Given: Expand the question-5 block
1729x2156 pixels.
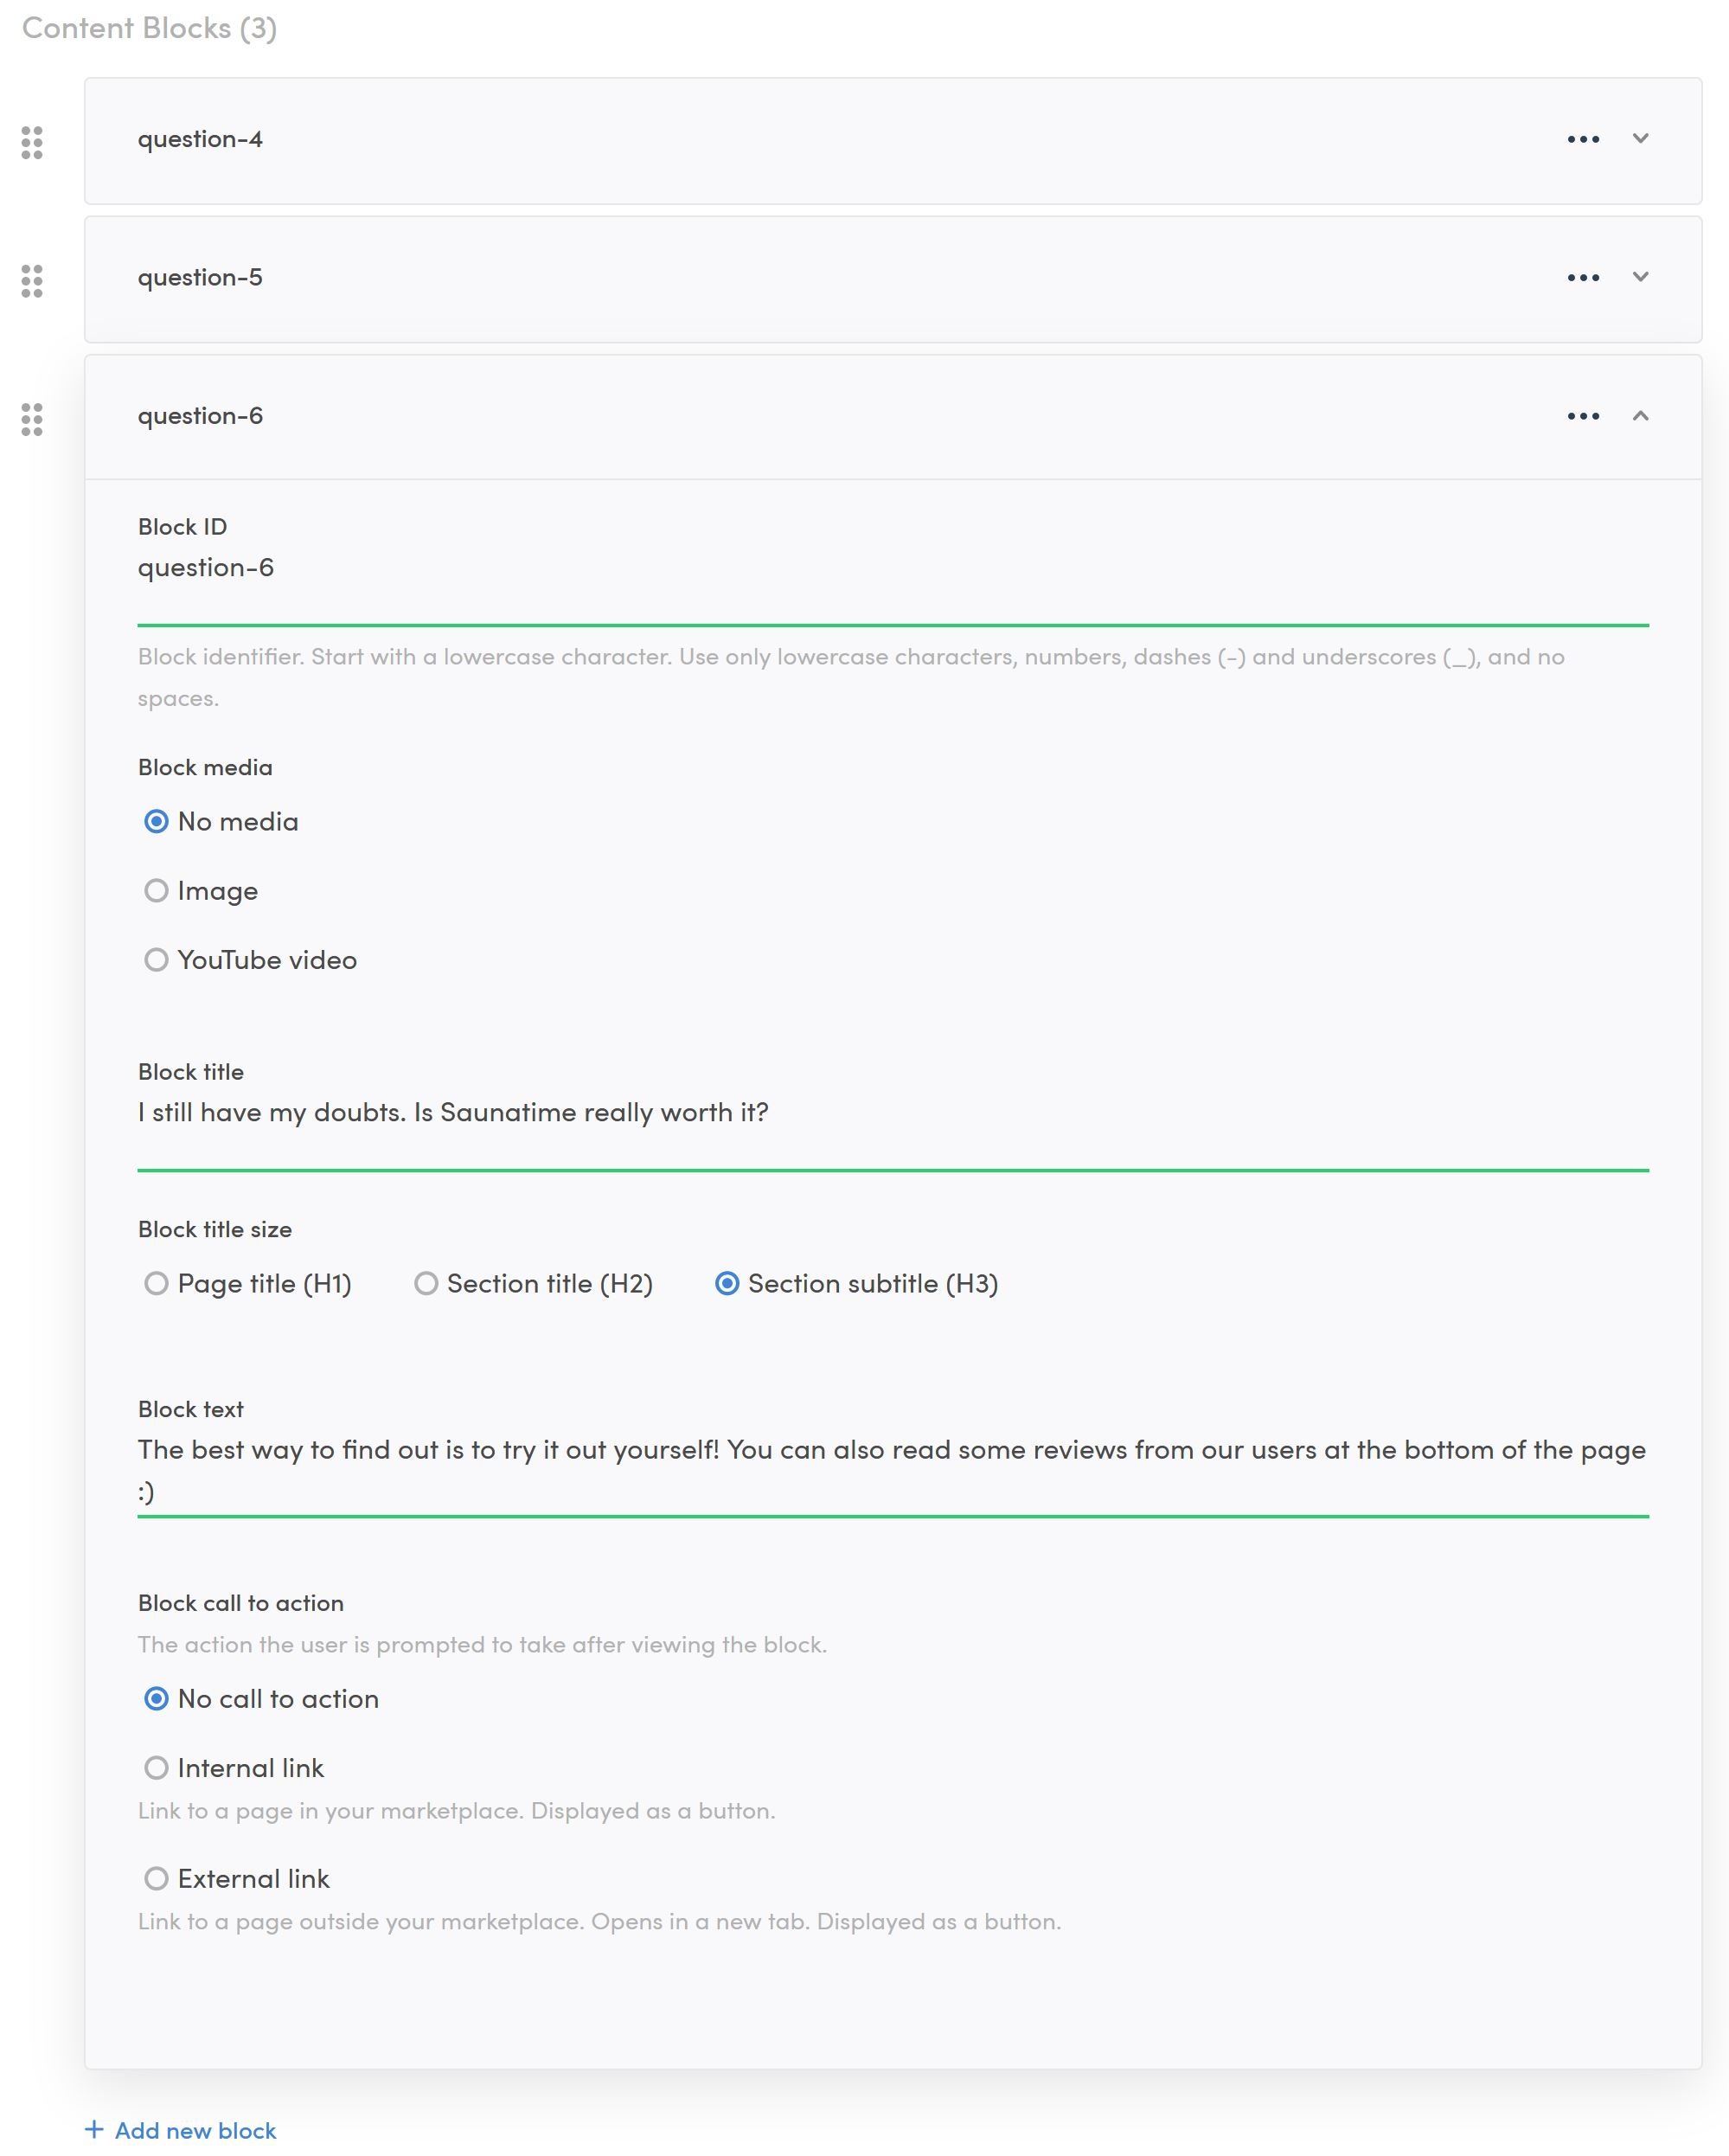Looking at the screenshot, I should [1640, 277].
